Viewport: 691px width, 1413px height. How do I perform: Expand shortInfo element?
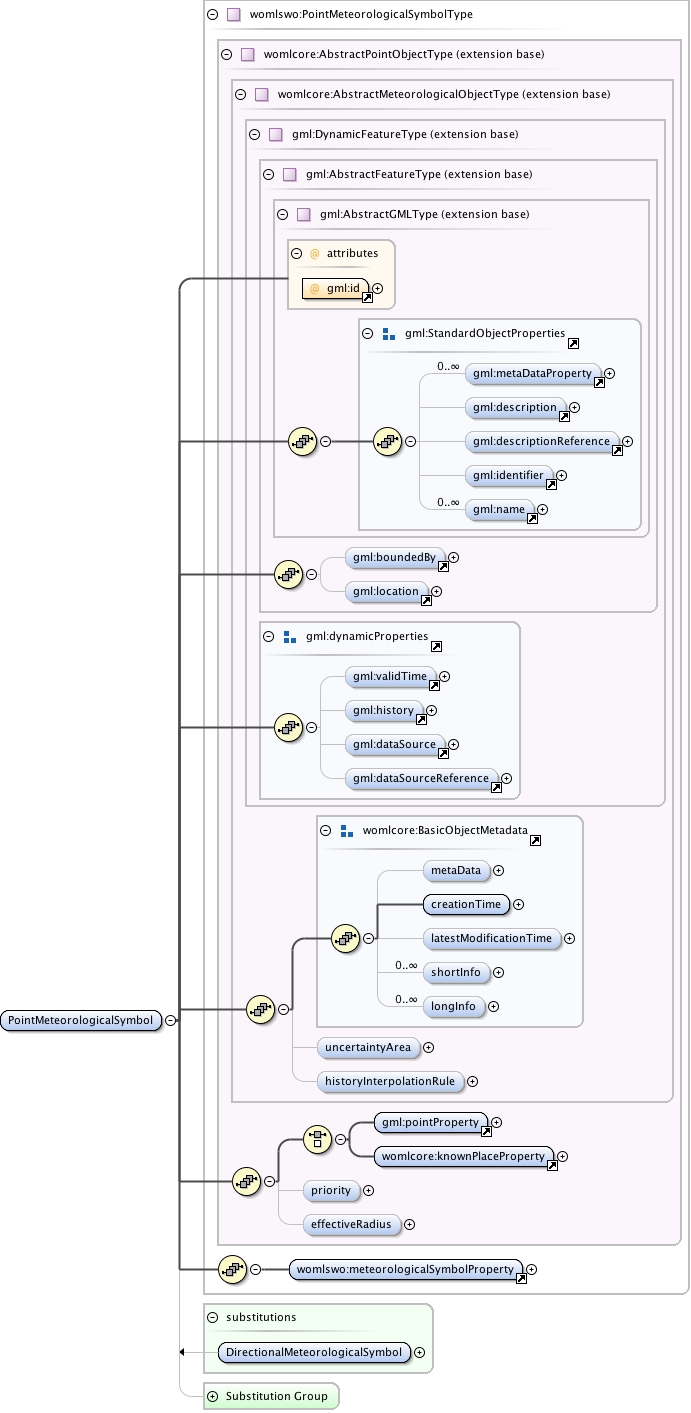point(498,972)
